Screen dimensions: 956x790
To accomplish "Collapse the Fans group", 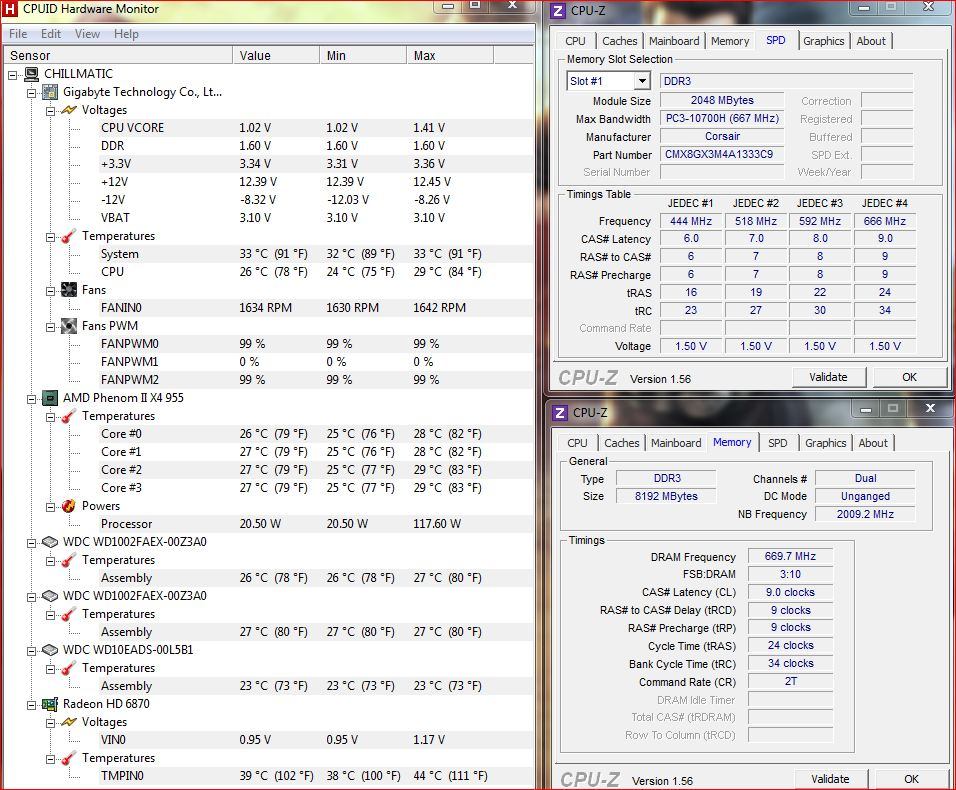I will coord(51,291).
